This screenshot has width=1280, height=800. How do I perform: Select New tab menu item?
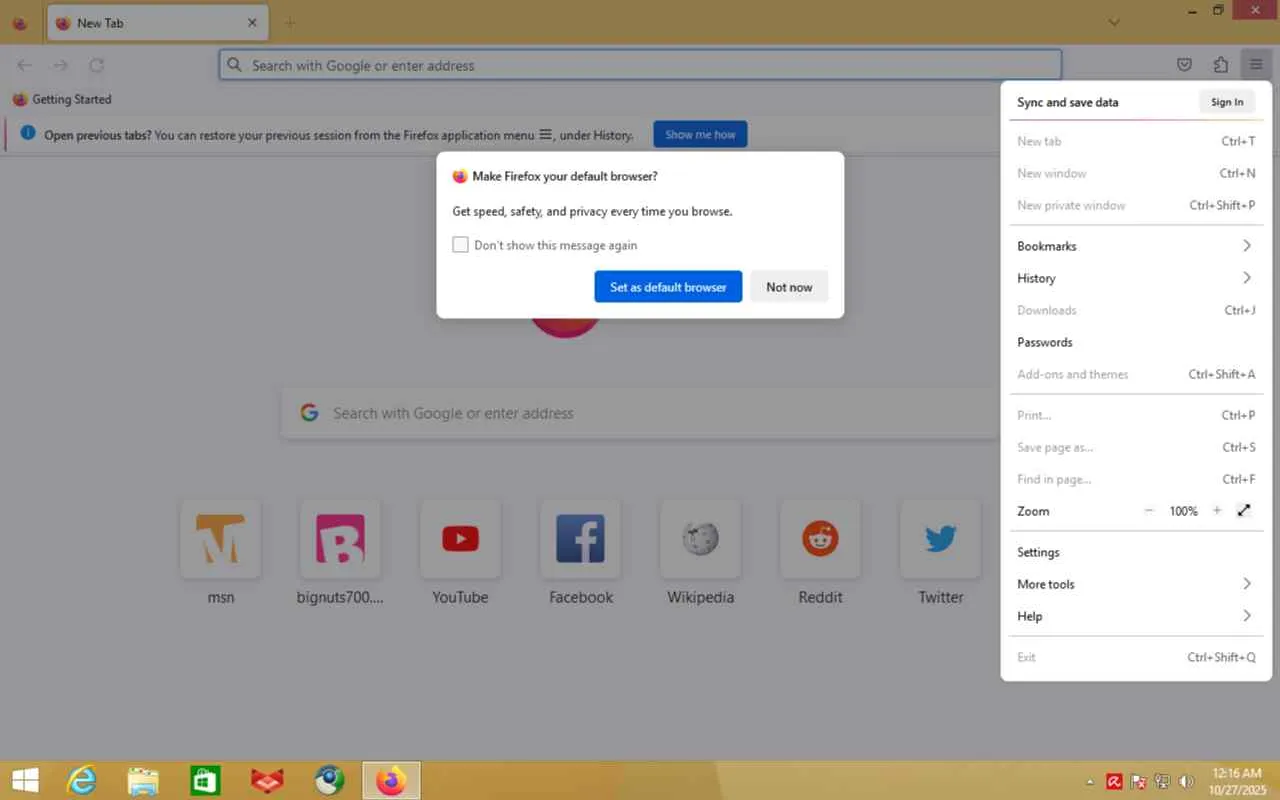pos(1136,141)
